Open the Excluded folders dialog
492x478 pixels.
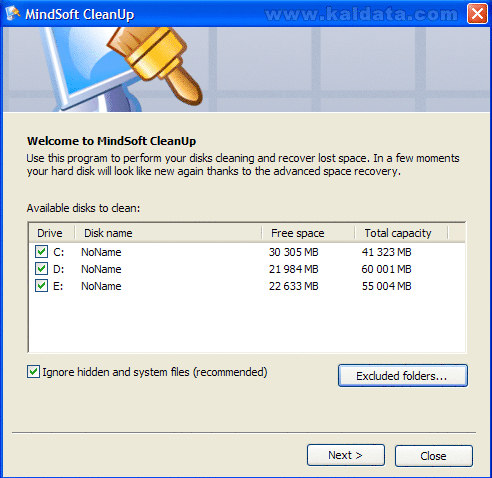[403, 376]
